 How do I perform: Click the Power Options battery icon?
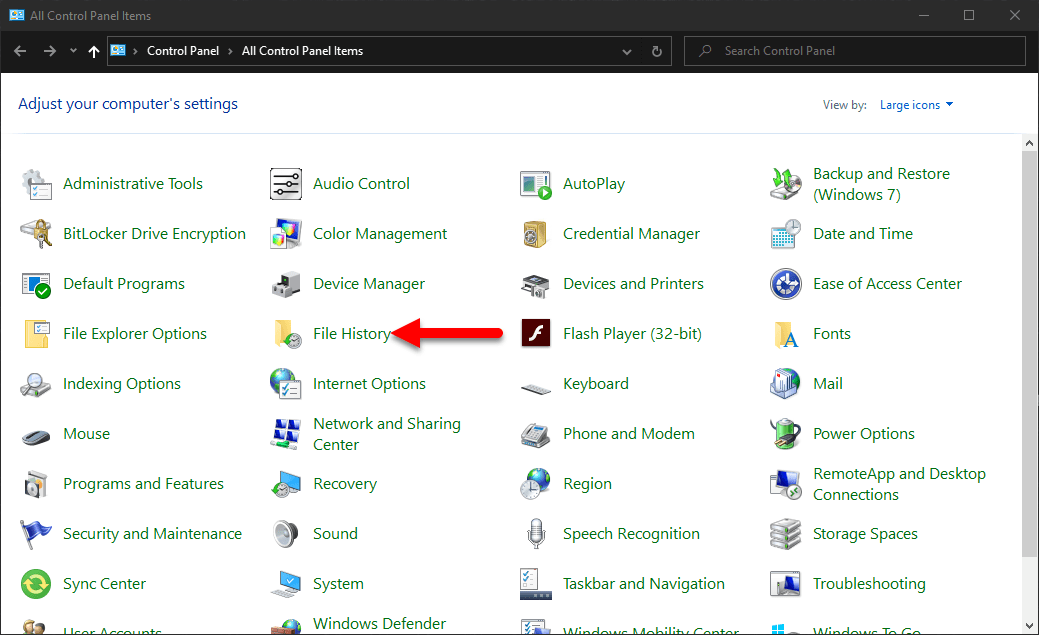tap(786, 434)
